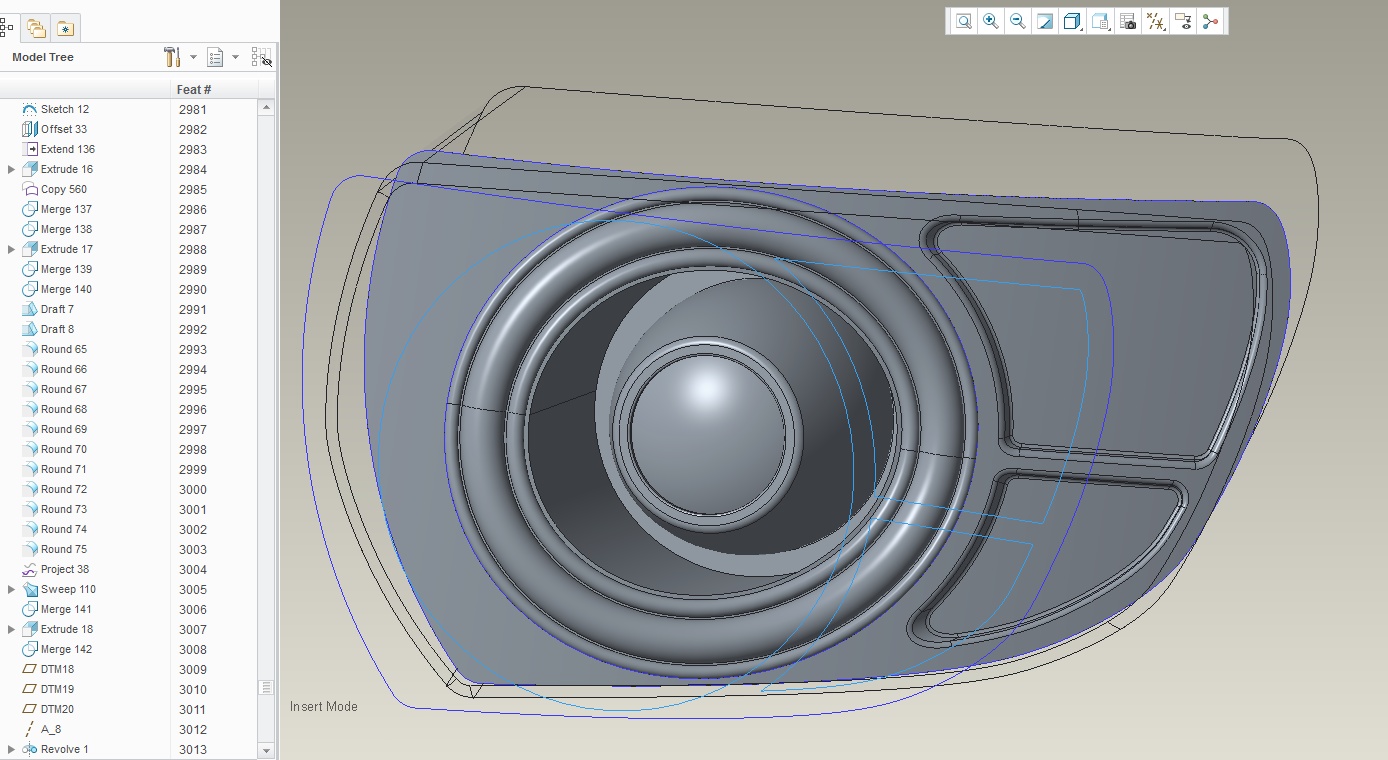Screen dimensions: 1388x760
Task: Open the Display Style cube menu
Action: 1072,21
